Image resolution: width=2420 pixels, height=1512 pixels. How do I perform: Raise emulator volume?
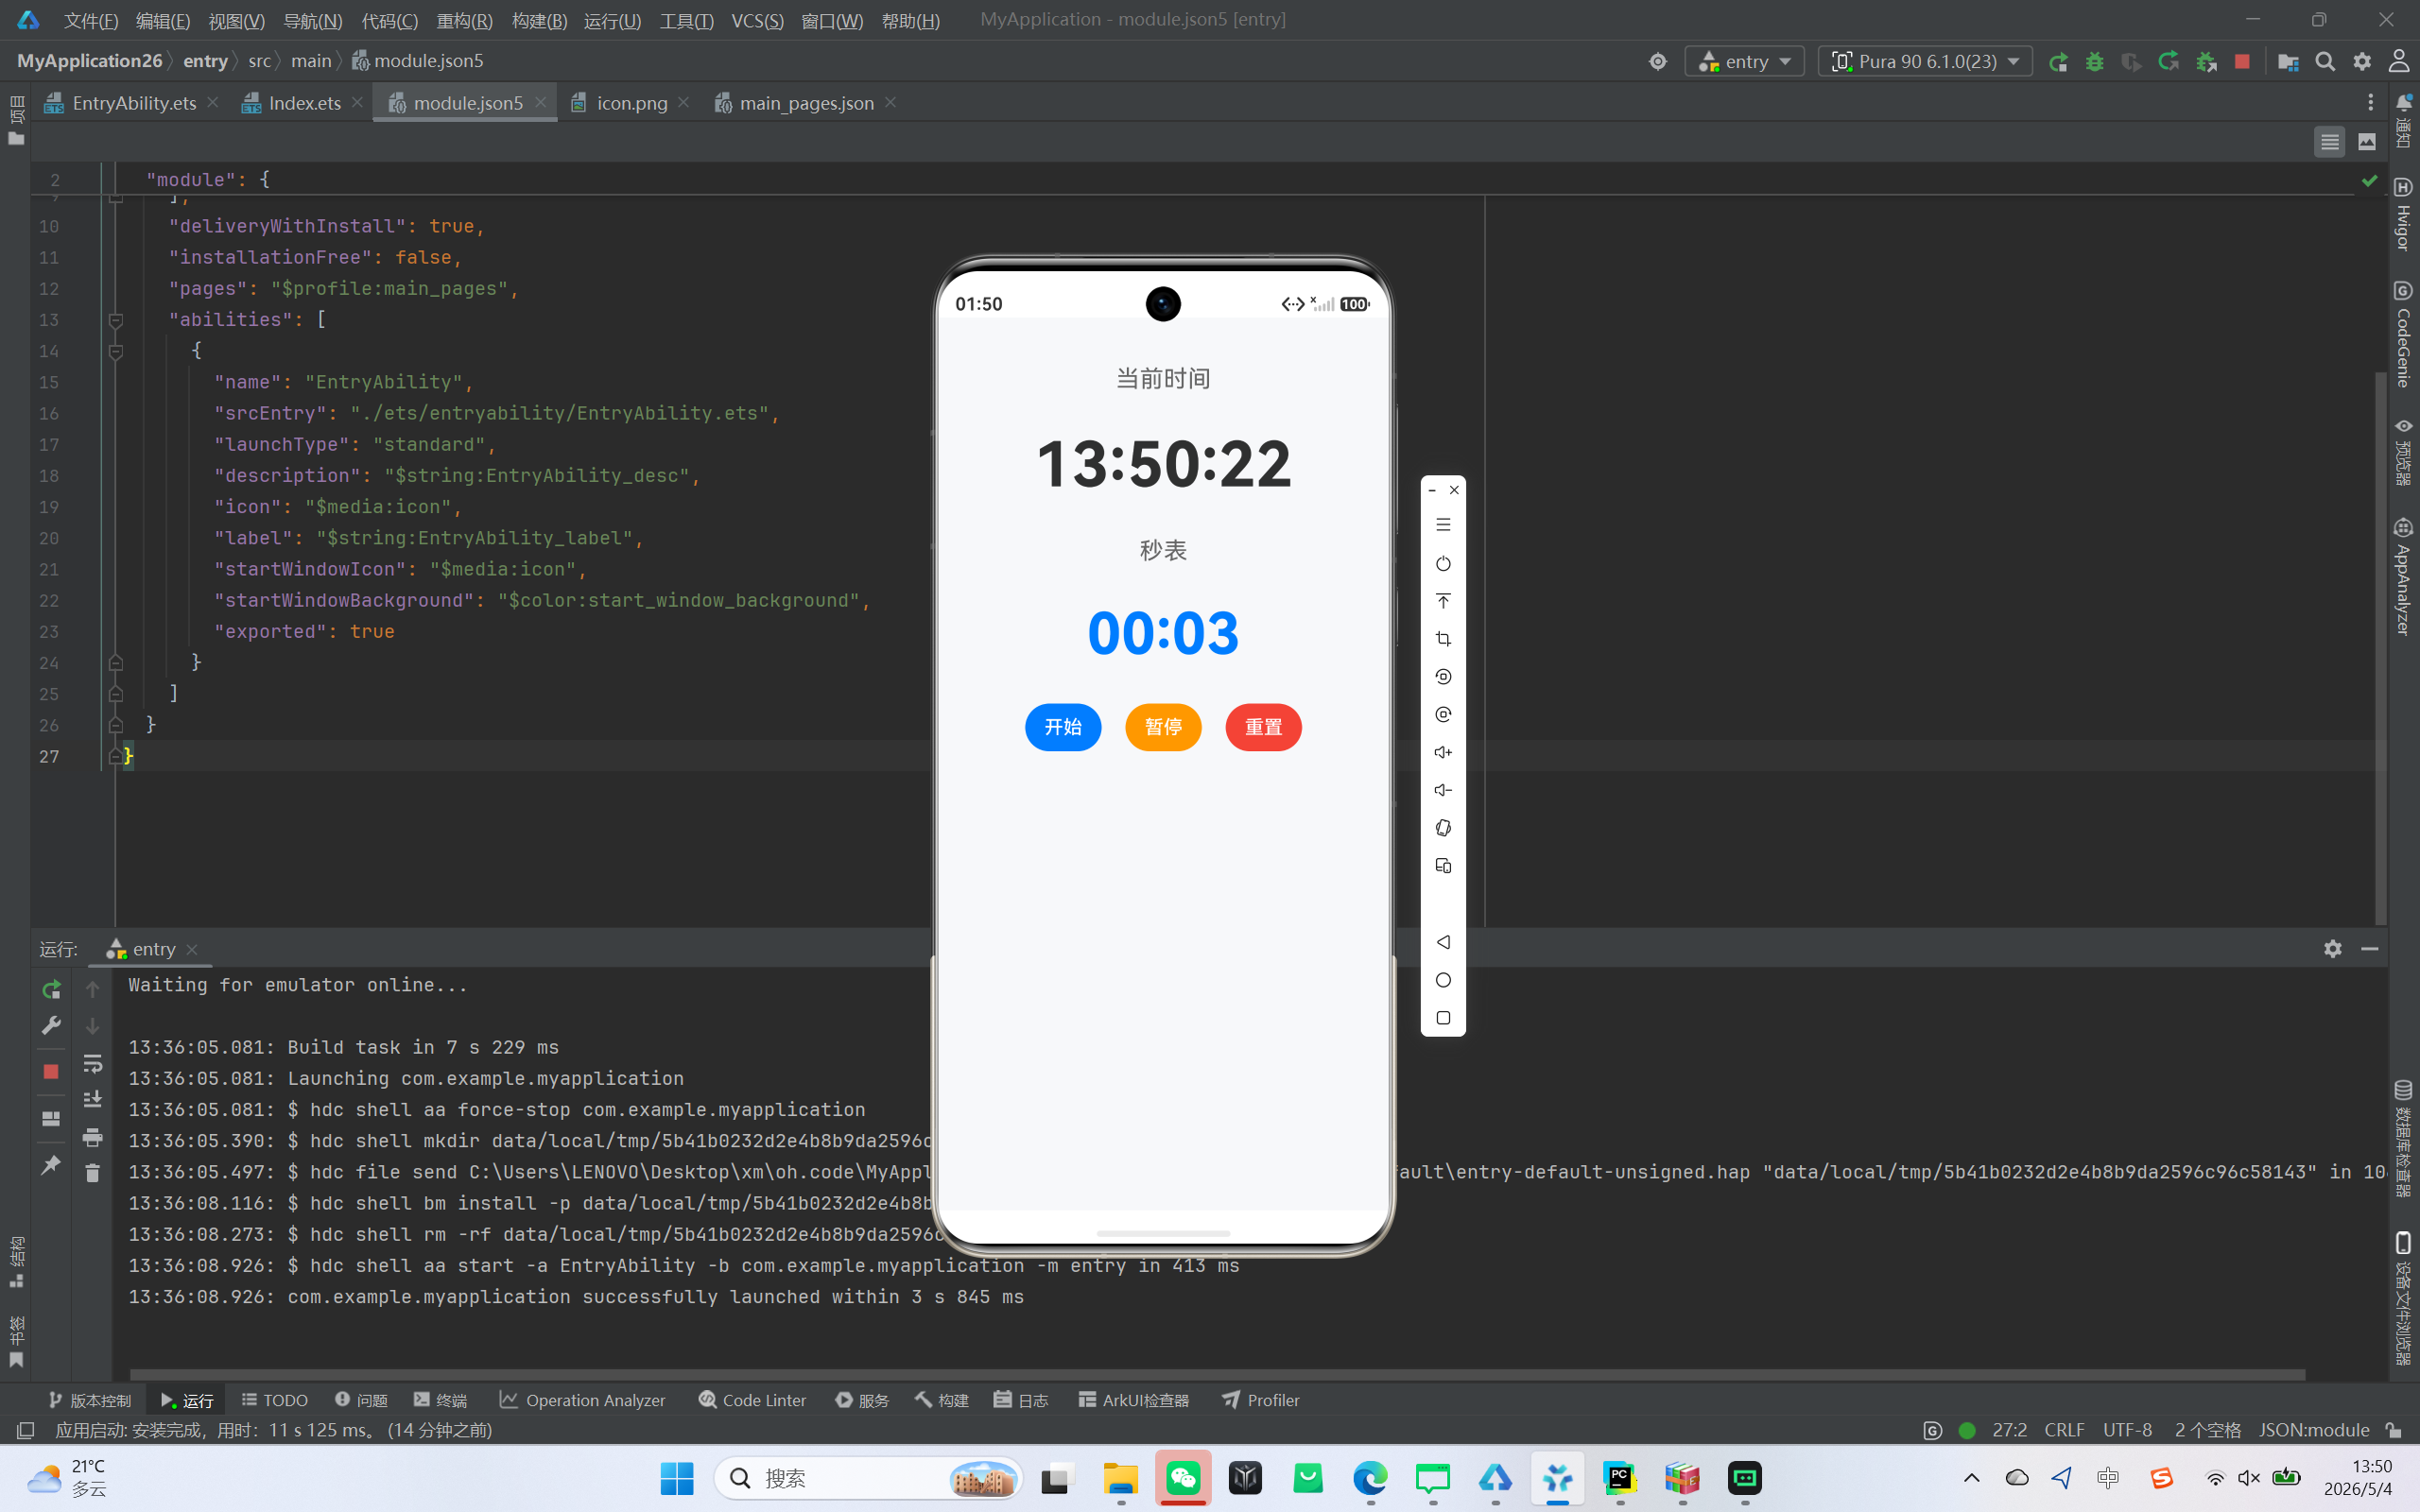tap(1443, 753)
